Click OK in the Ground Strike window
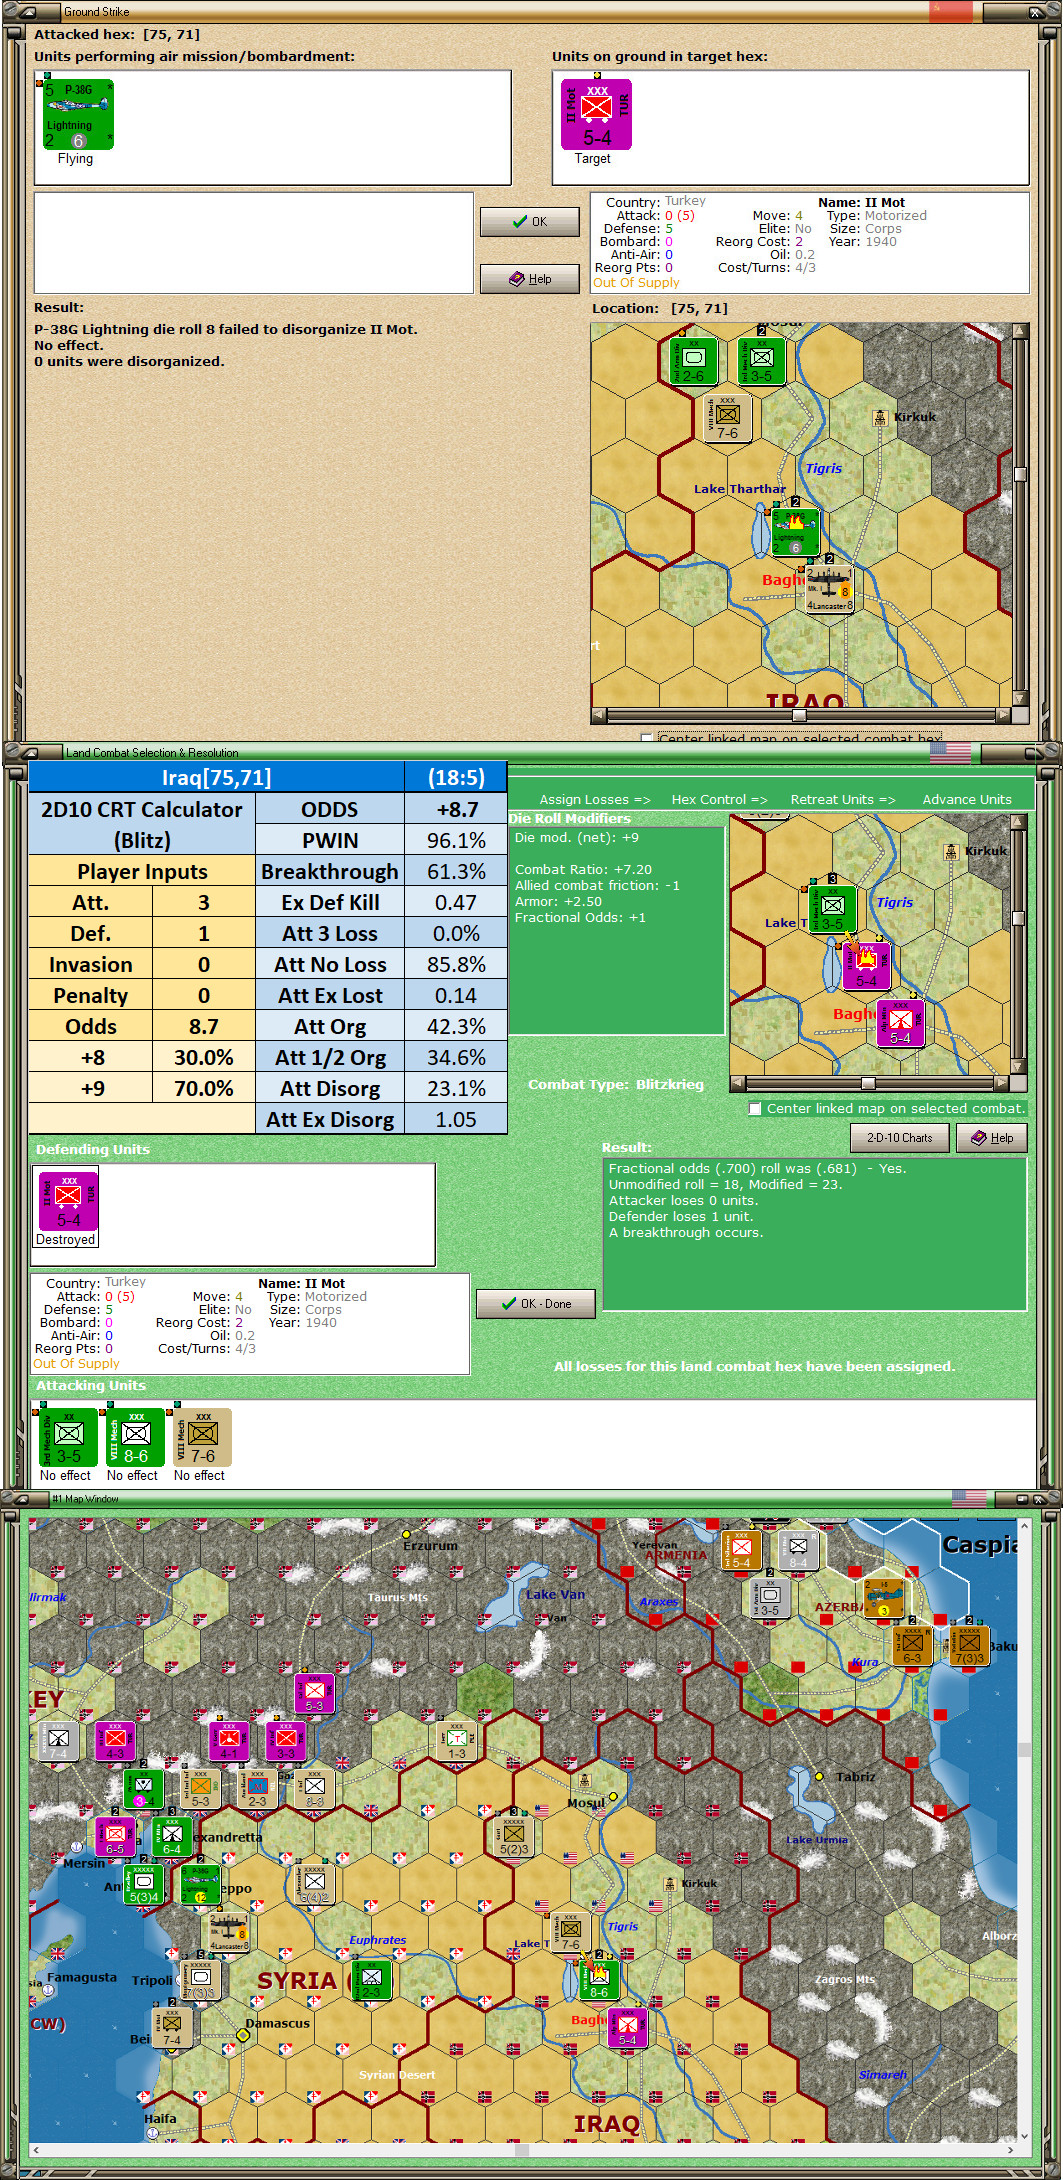Viewport: 1063px width, 2180px height. pos(530,222)
